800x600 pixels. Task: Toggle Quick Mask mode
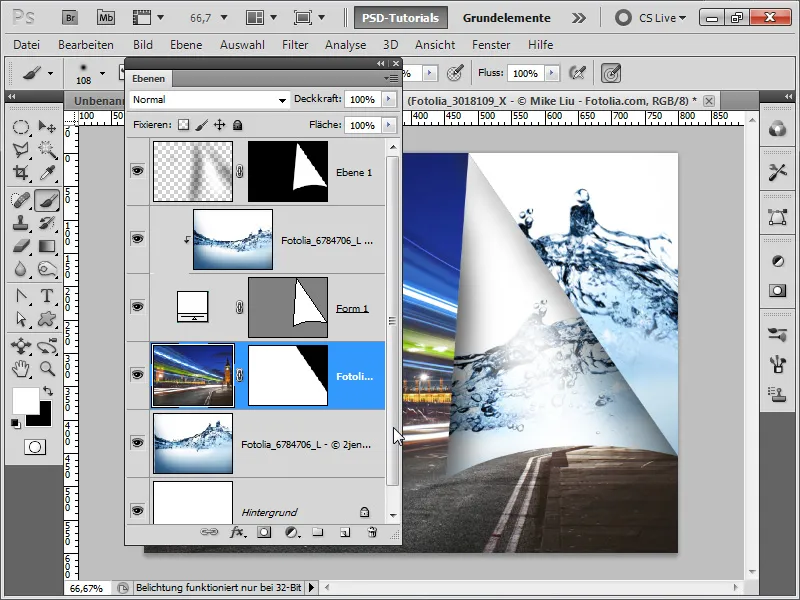point(35,447)
